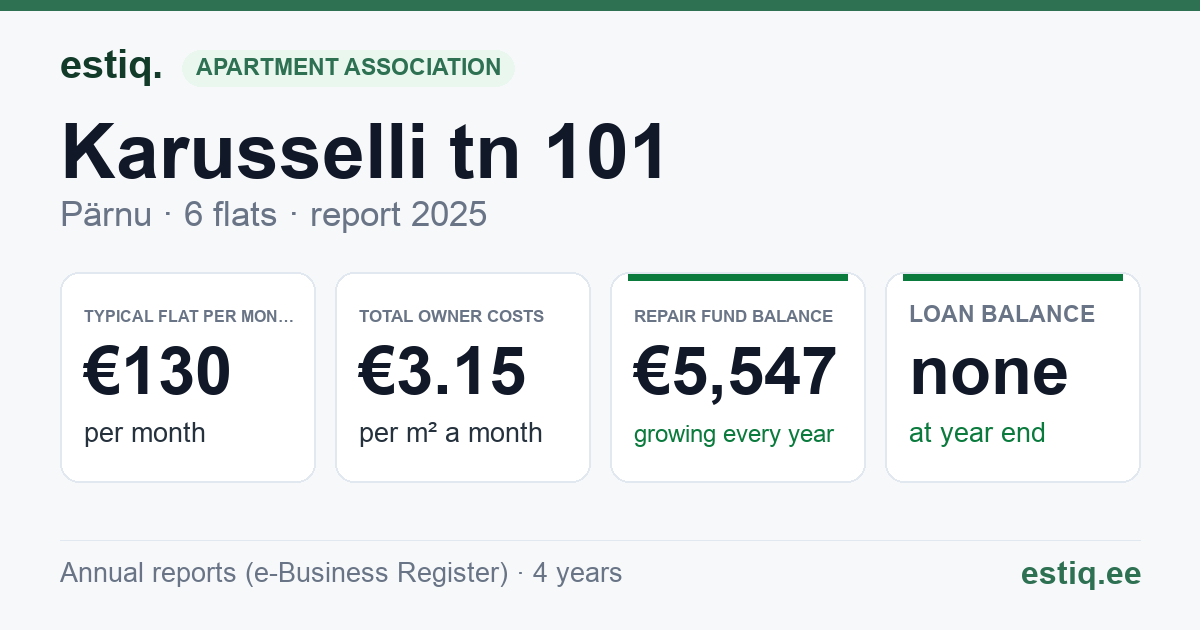Image resolution: width=1200 pixels, height=630 pixels.
Task: Click the REPAIR FUND BALANCE label
Action: [733, 316]
